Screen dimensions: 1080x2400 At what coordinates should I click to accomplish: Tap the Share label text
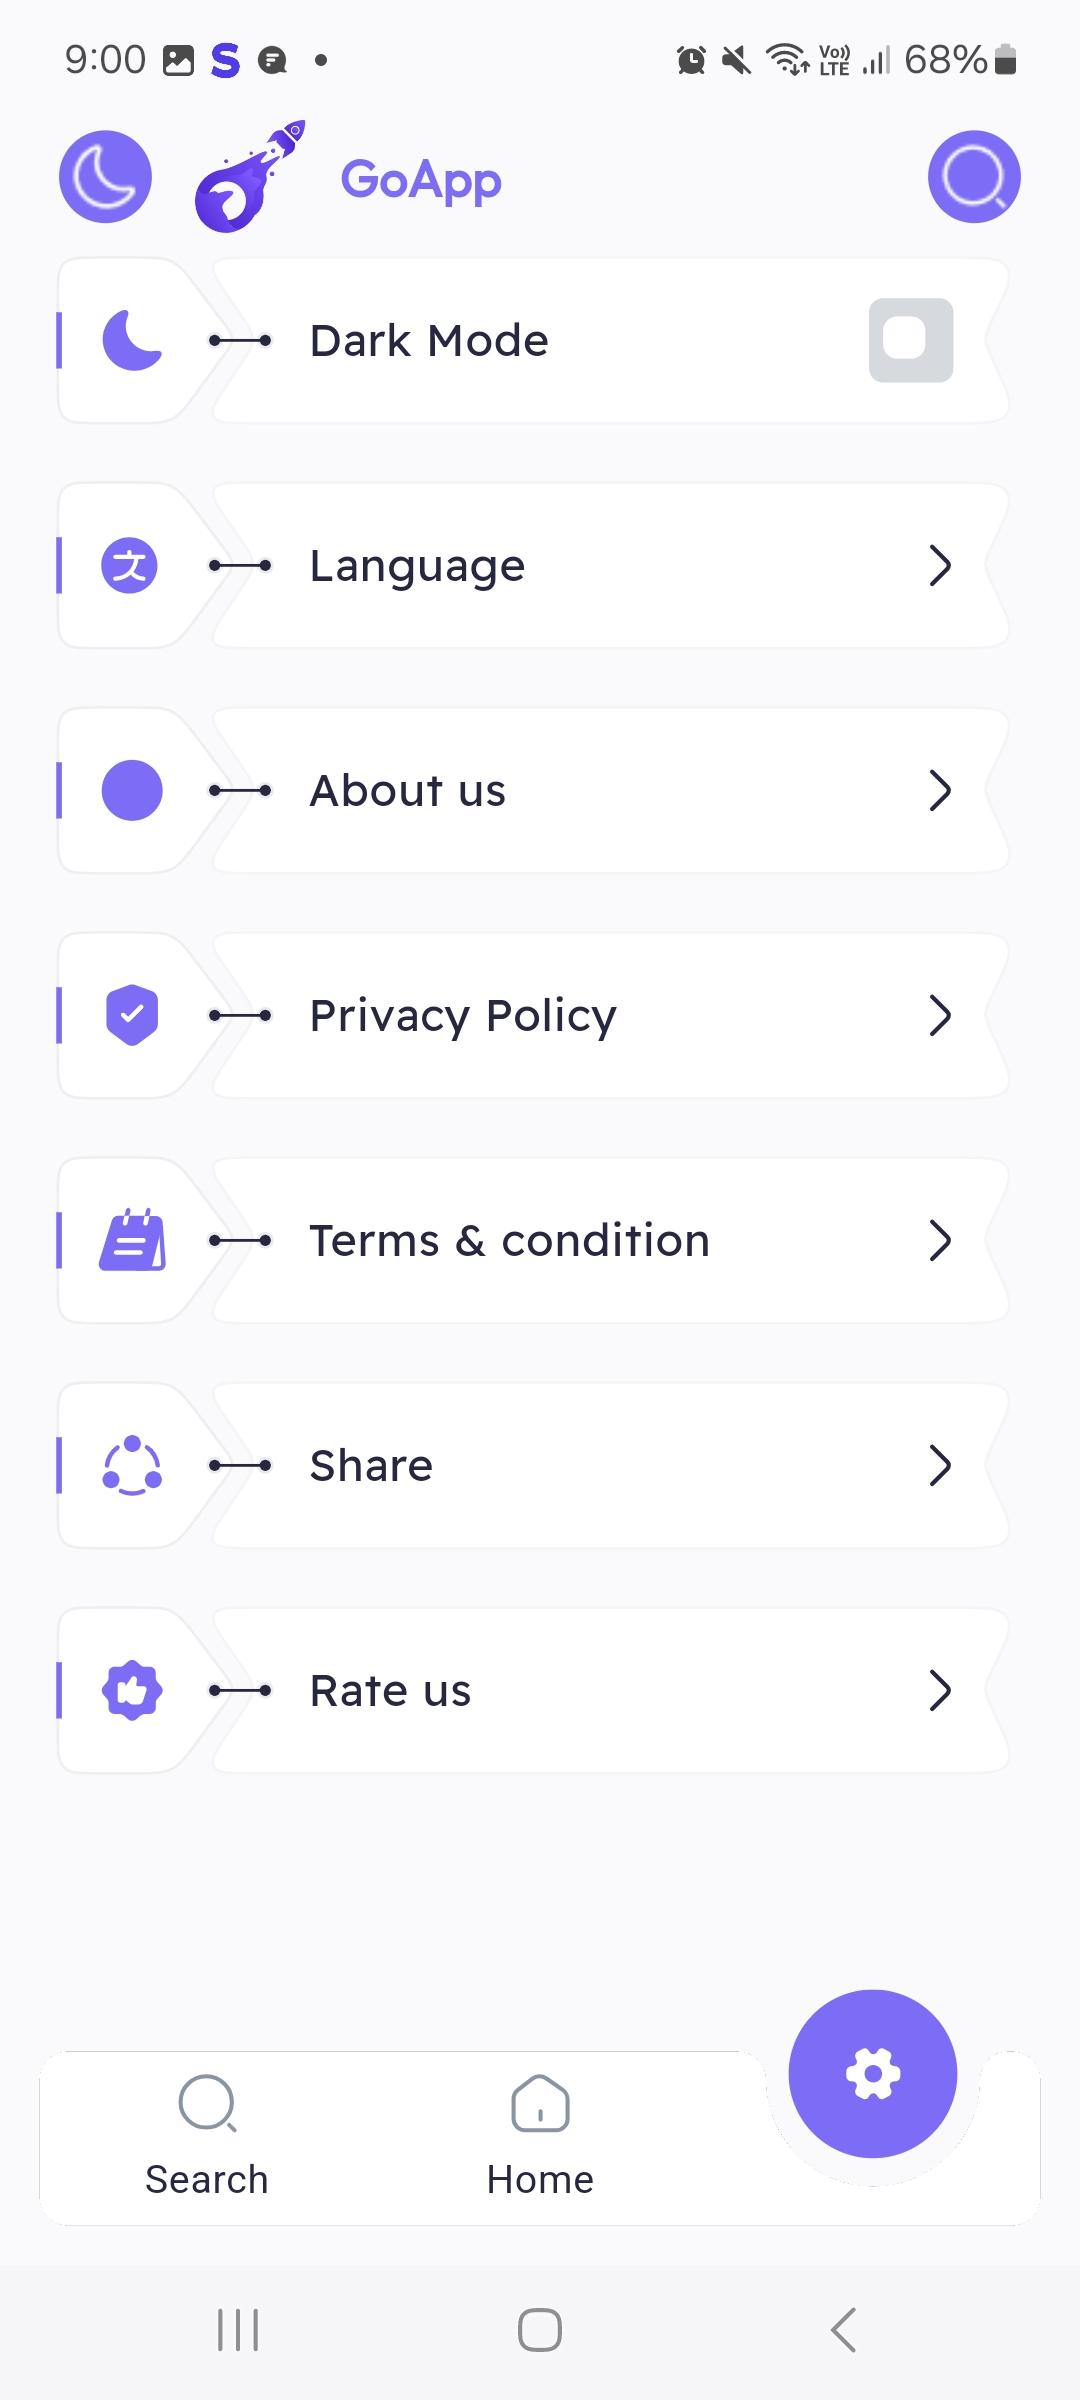pyautogui.click(x=371, y=1466)
